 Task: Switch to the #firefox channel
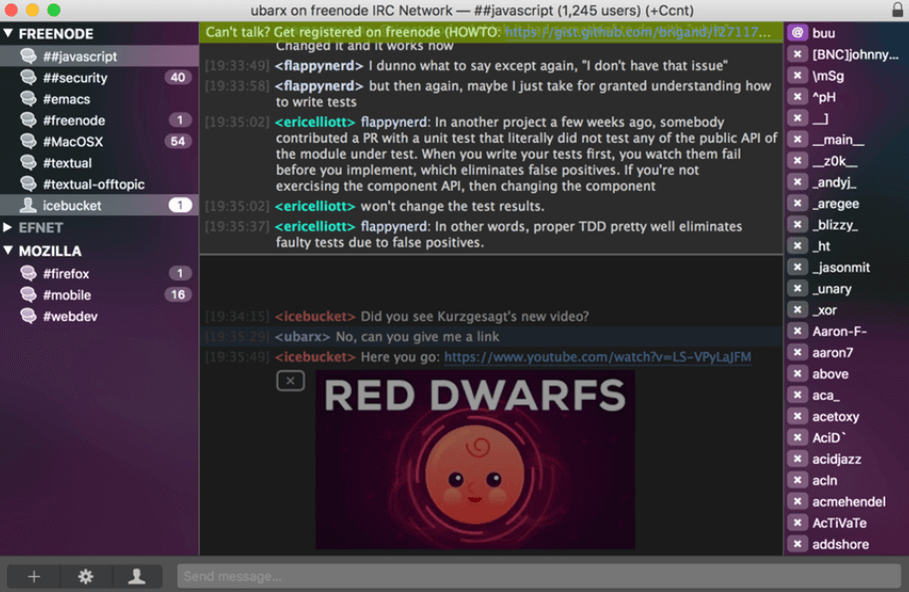99,274
